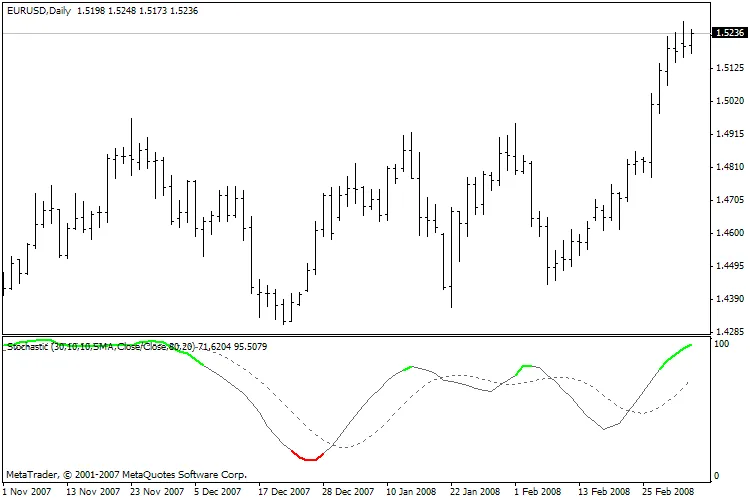The image size is (750, 500).
Task: Click the stochastic scale's 100 level label
Action: [724, 344]
